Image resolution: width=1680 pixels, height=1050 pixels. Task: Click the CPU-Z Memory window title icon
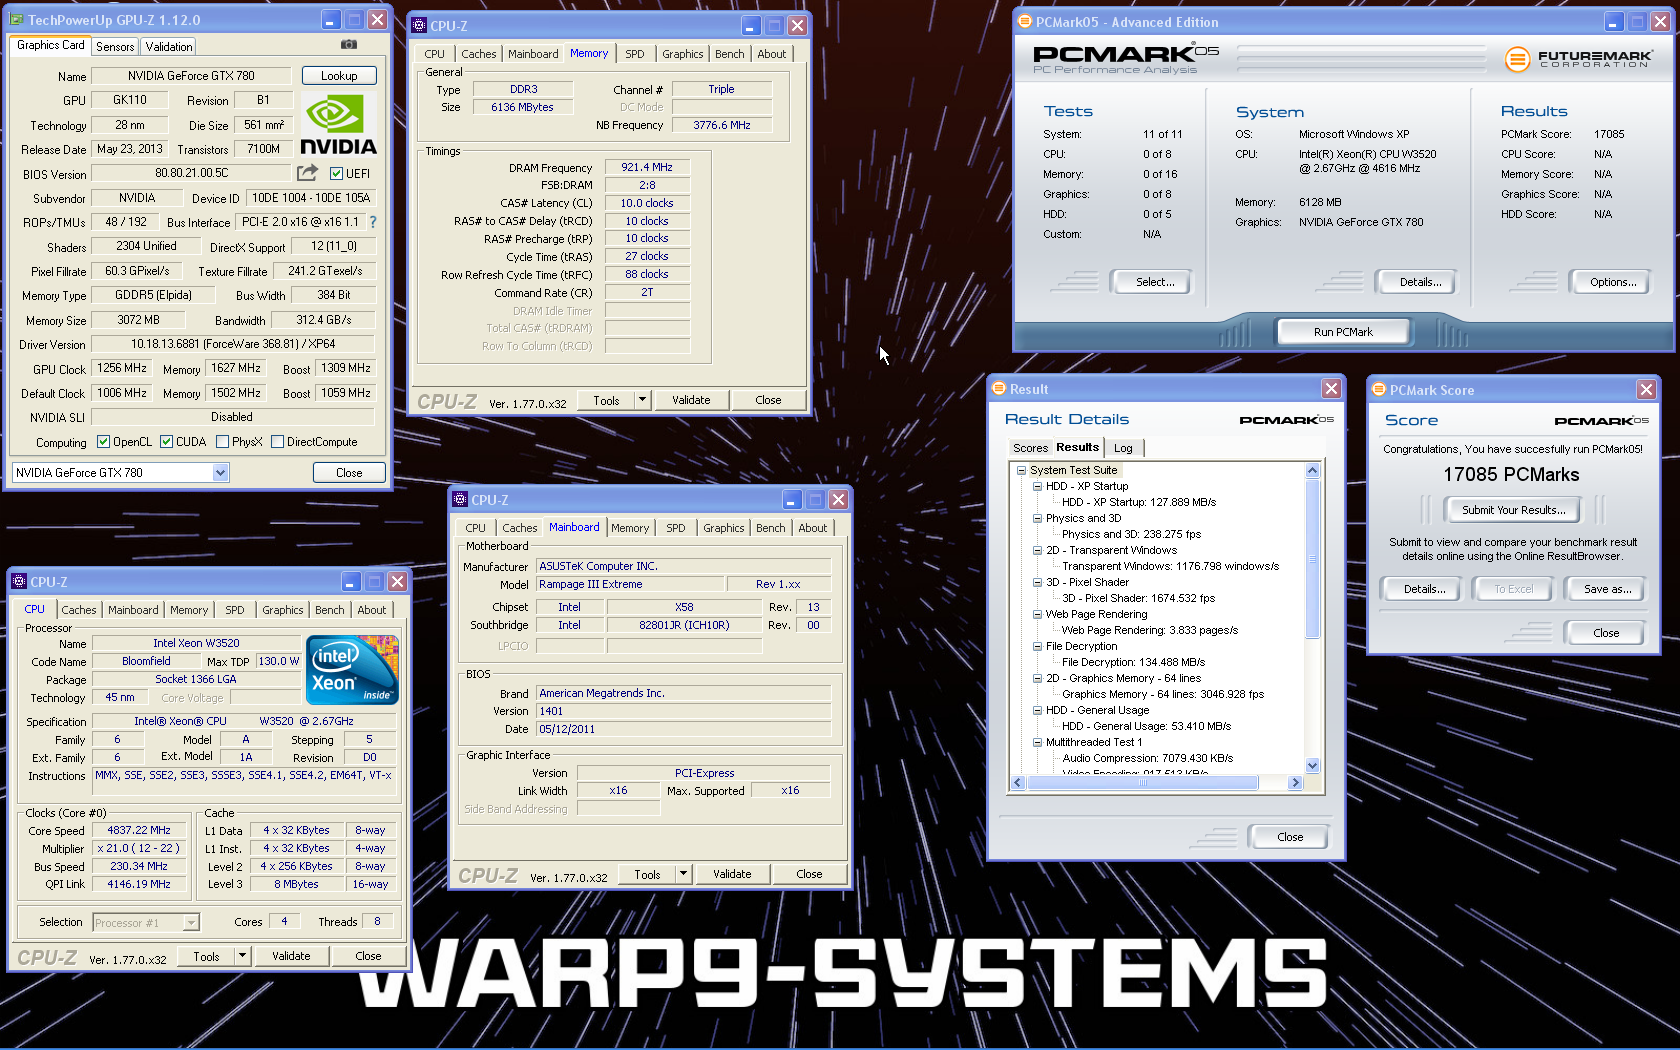(420, 26)
